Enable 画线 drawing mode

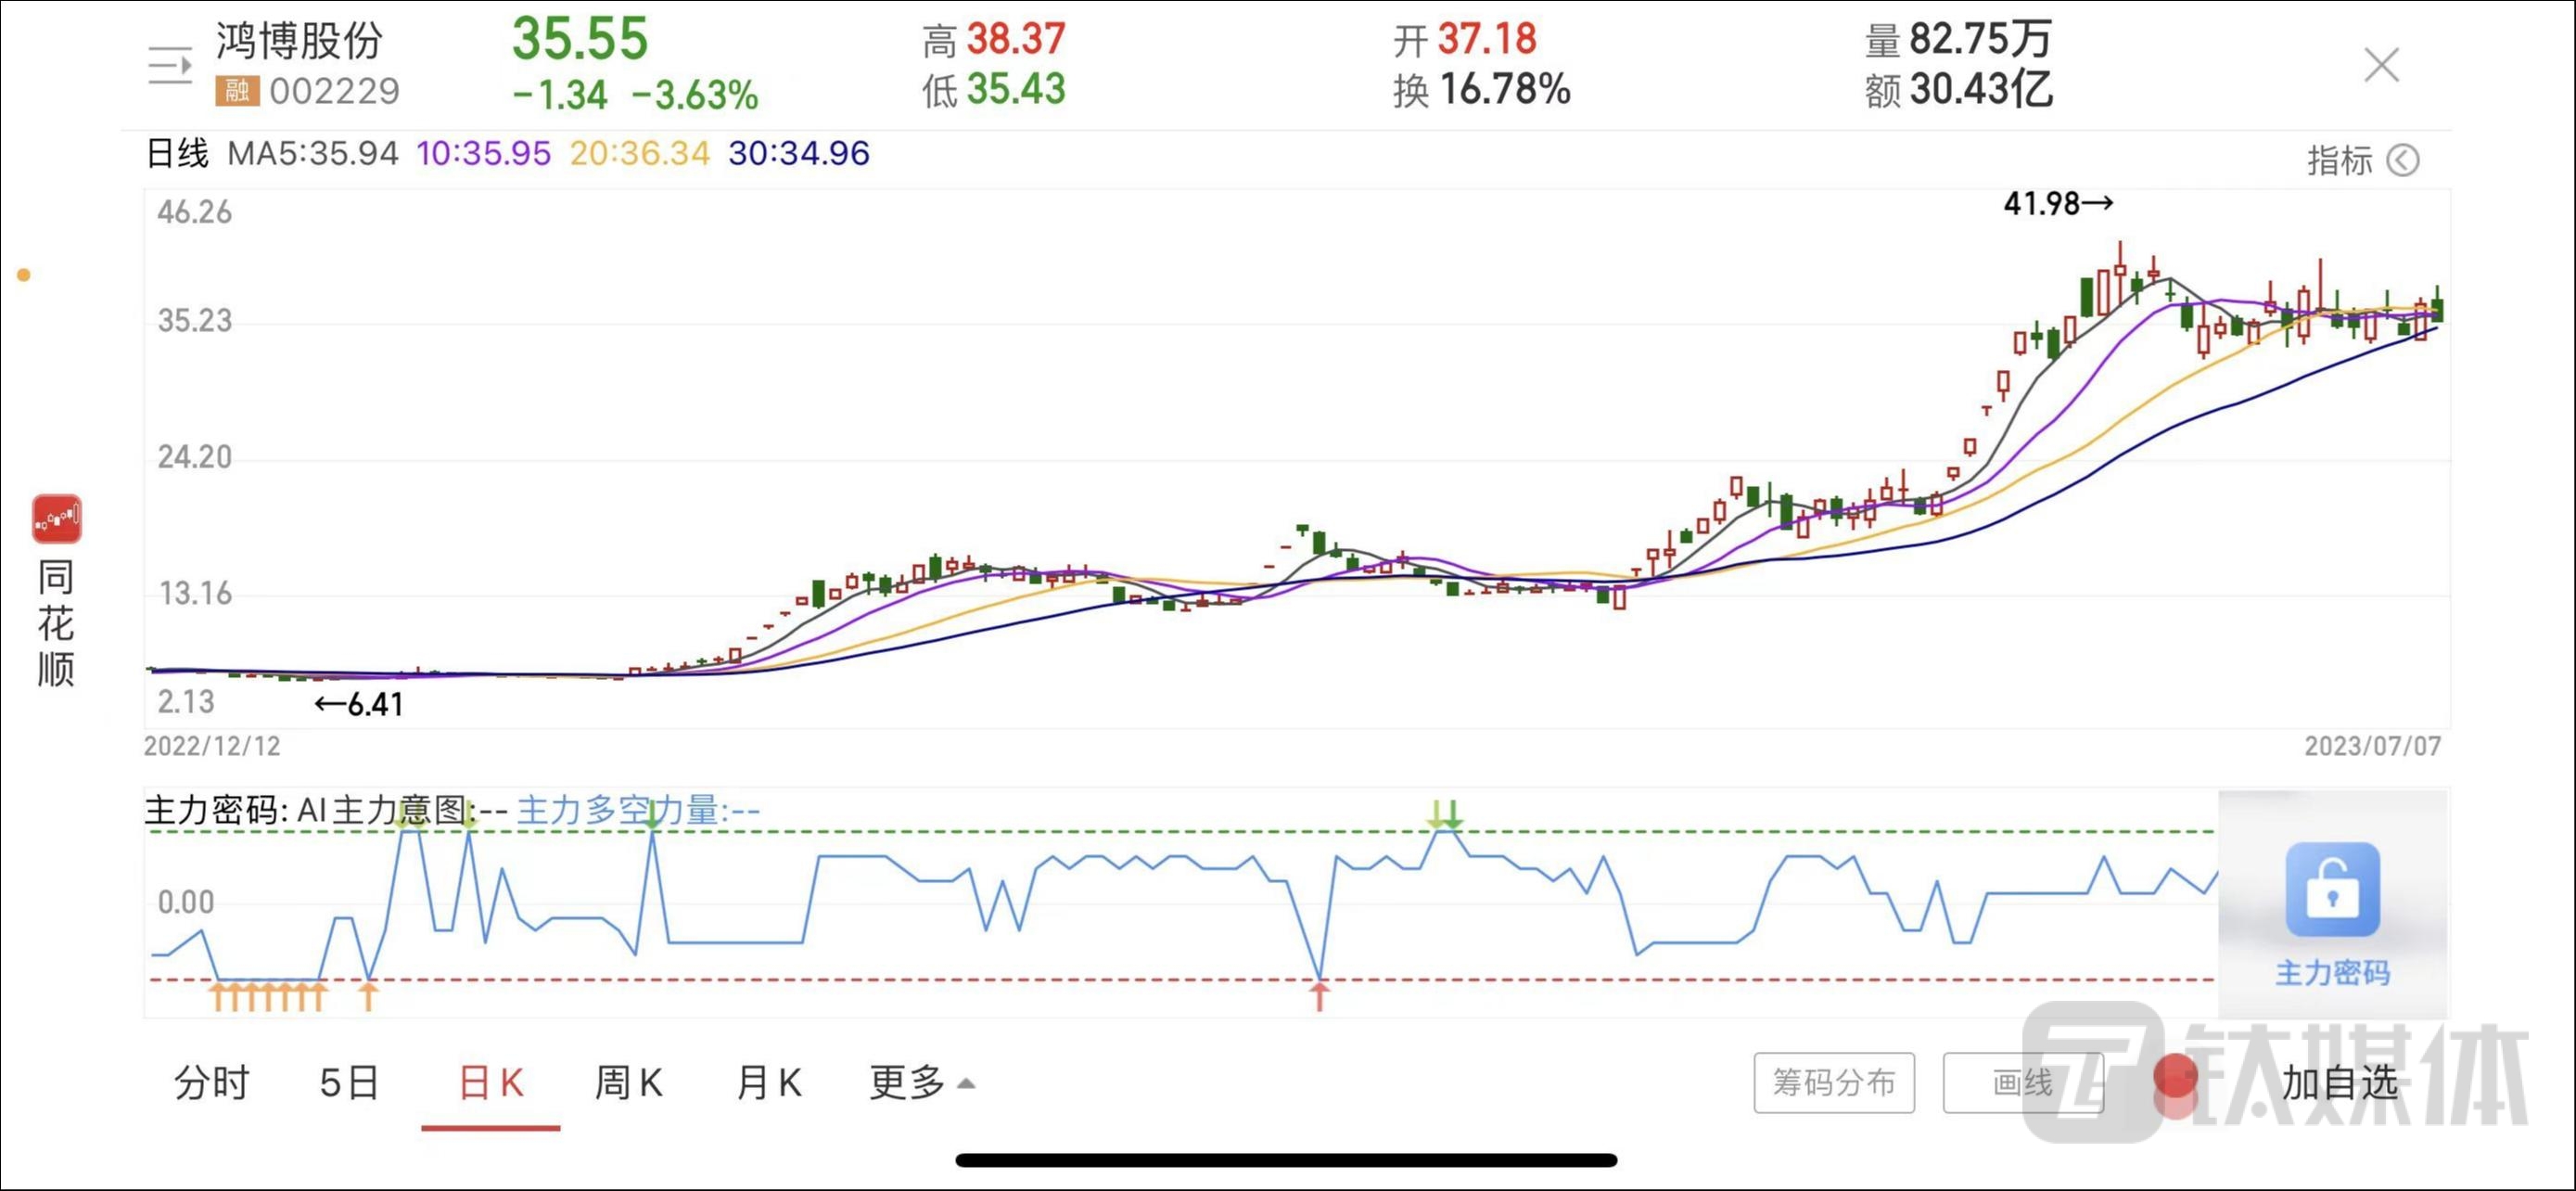click(2022, 1082)
